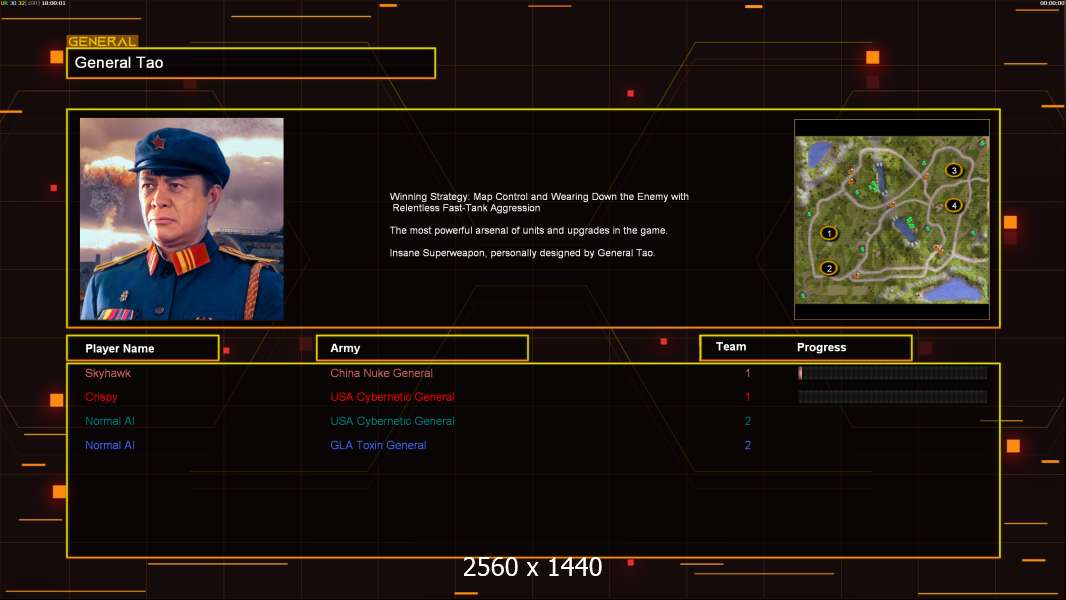Click the GENERAL label above the name
The height and width of the screenshot is (600, 1066).
(x=102, y=41)
